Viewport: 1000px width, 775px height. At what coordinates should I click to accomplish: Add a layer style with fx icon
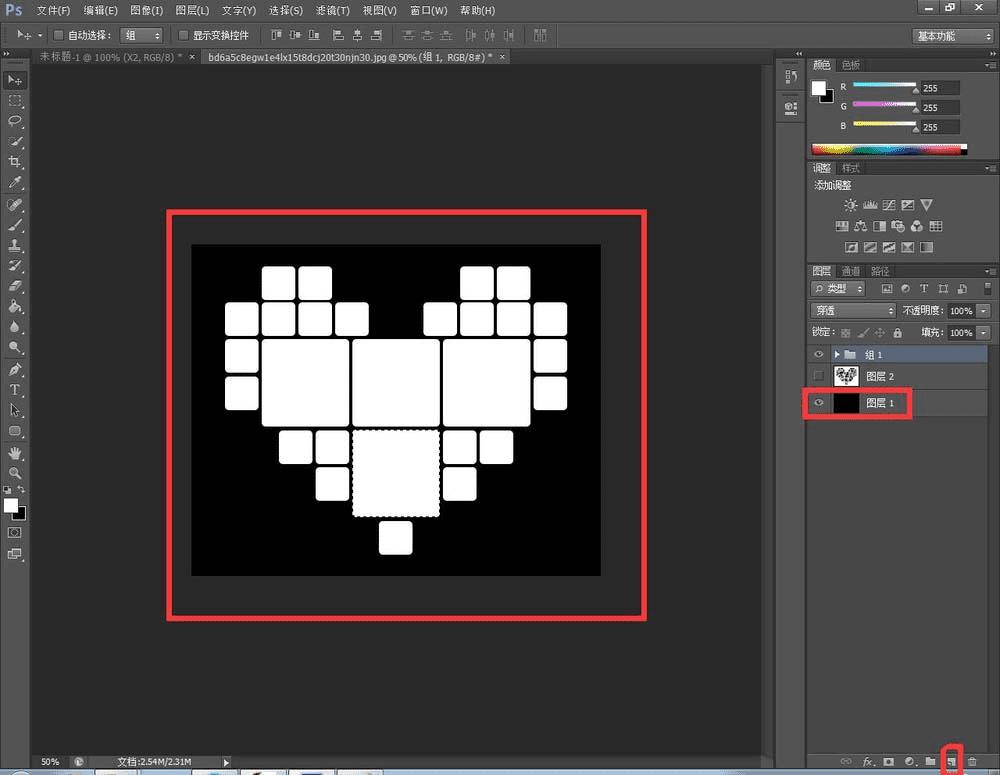tap(868, 762)
